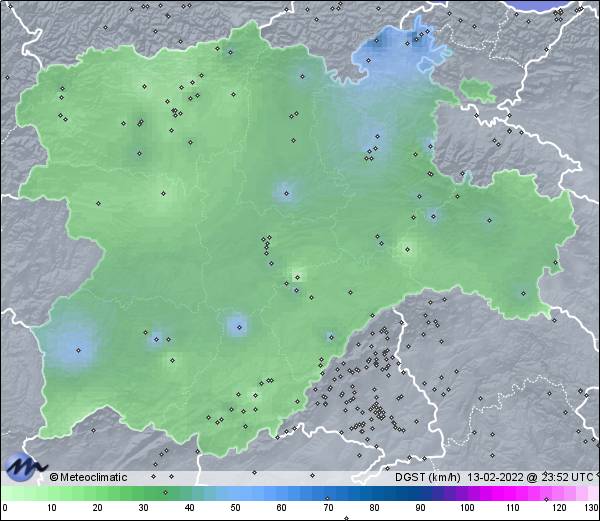Select the station marker on the green legend bar
600x521 pixels.
point(165,492)
